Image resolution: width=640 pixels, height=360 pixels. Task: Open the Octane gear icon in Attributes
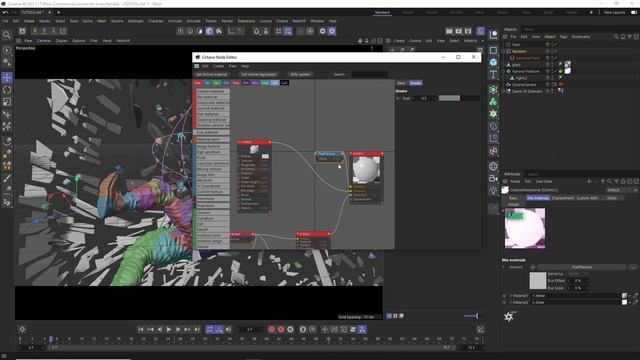tap(509, 316)
